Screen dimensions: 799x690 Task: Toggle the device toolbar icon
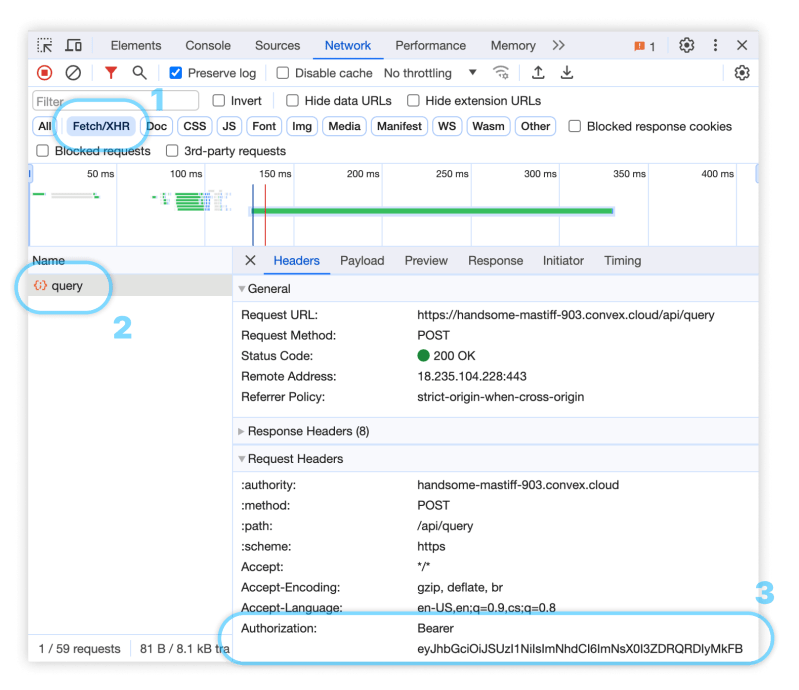73,45
